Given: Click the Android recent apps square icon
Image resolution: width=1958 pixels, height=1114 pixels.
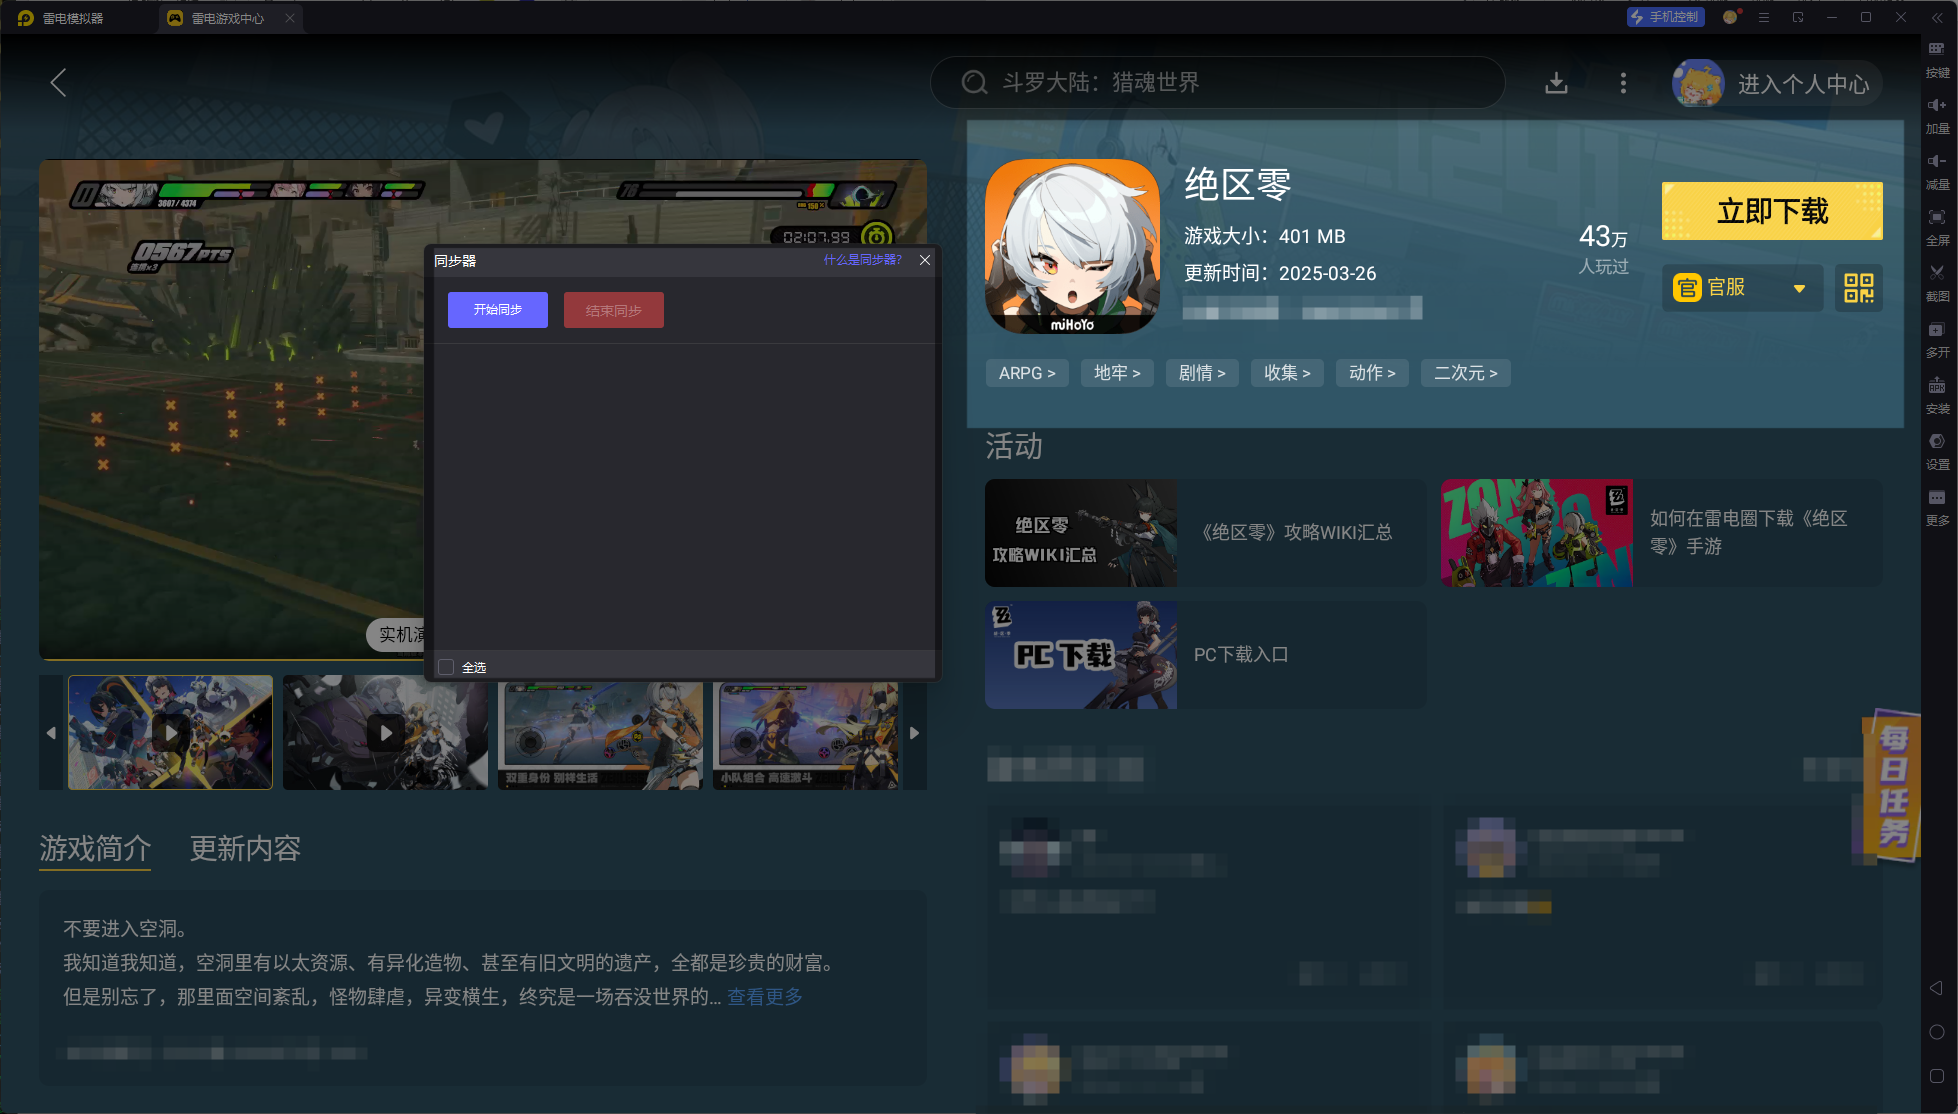Looking at the screenshot, I should pos(1936,1076).
